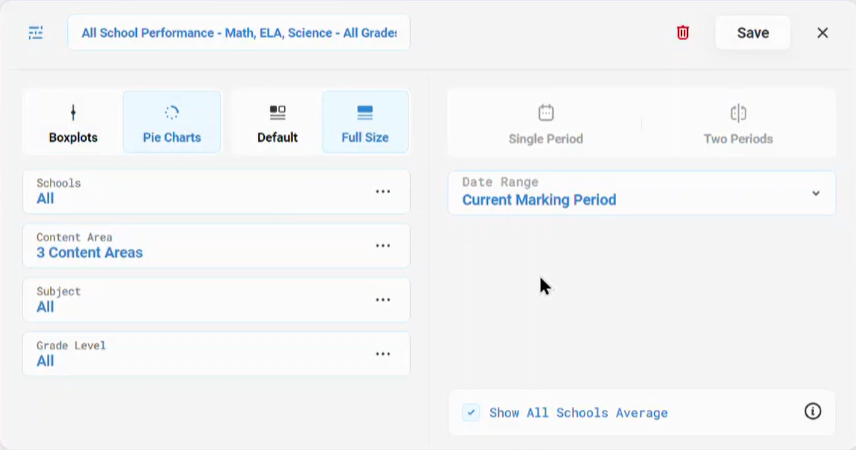Close the settings dialog with X
The height and width of the screenshot is (450, 856).
(822, 33)
